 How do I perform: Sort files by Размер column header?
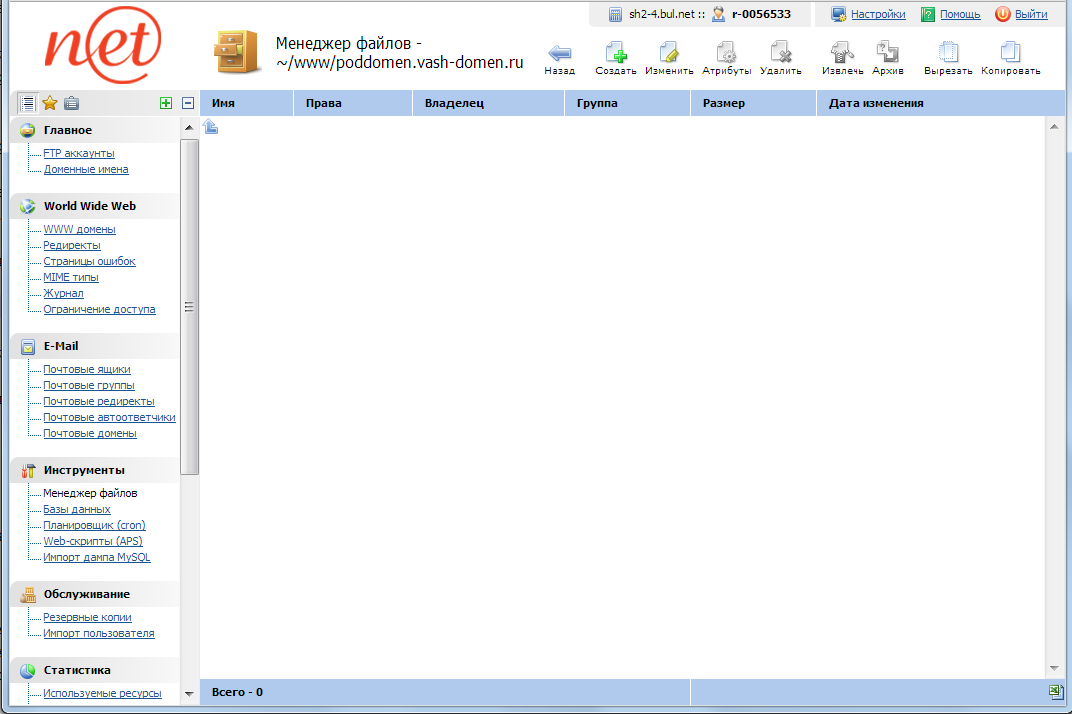tap(724, 103)
